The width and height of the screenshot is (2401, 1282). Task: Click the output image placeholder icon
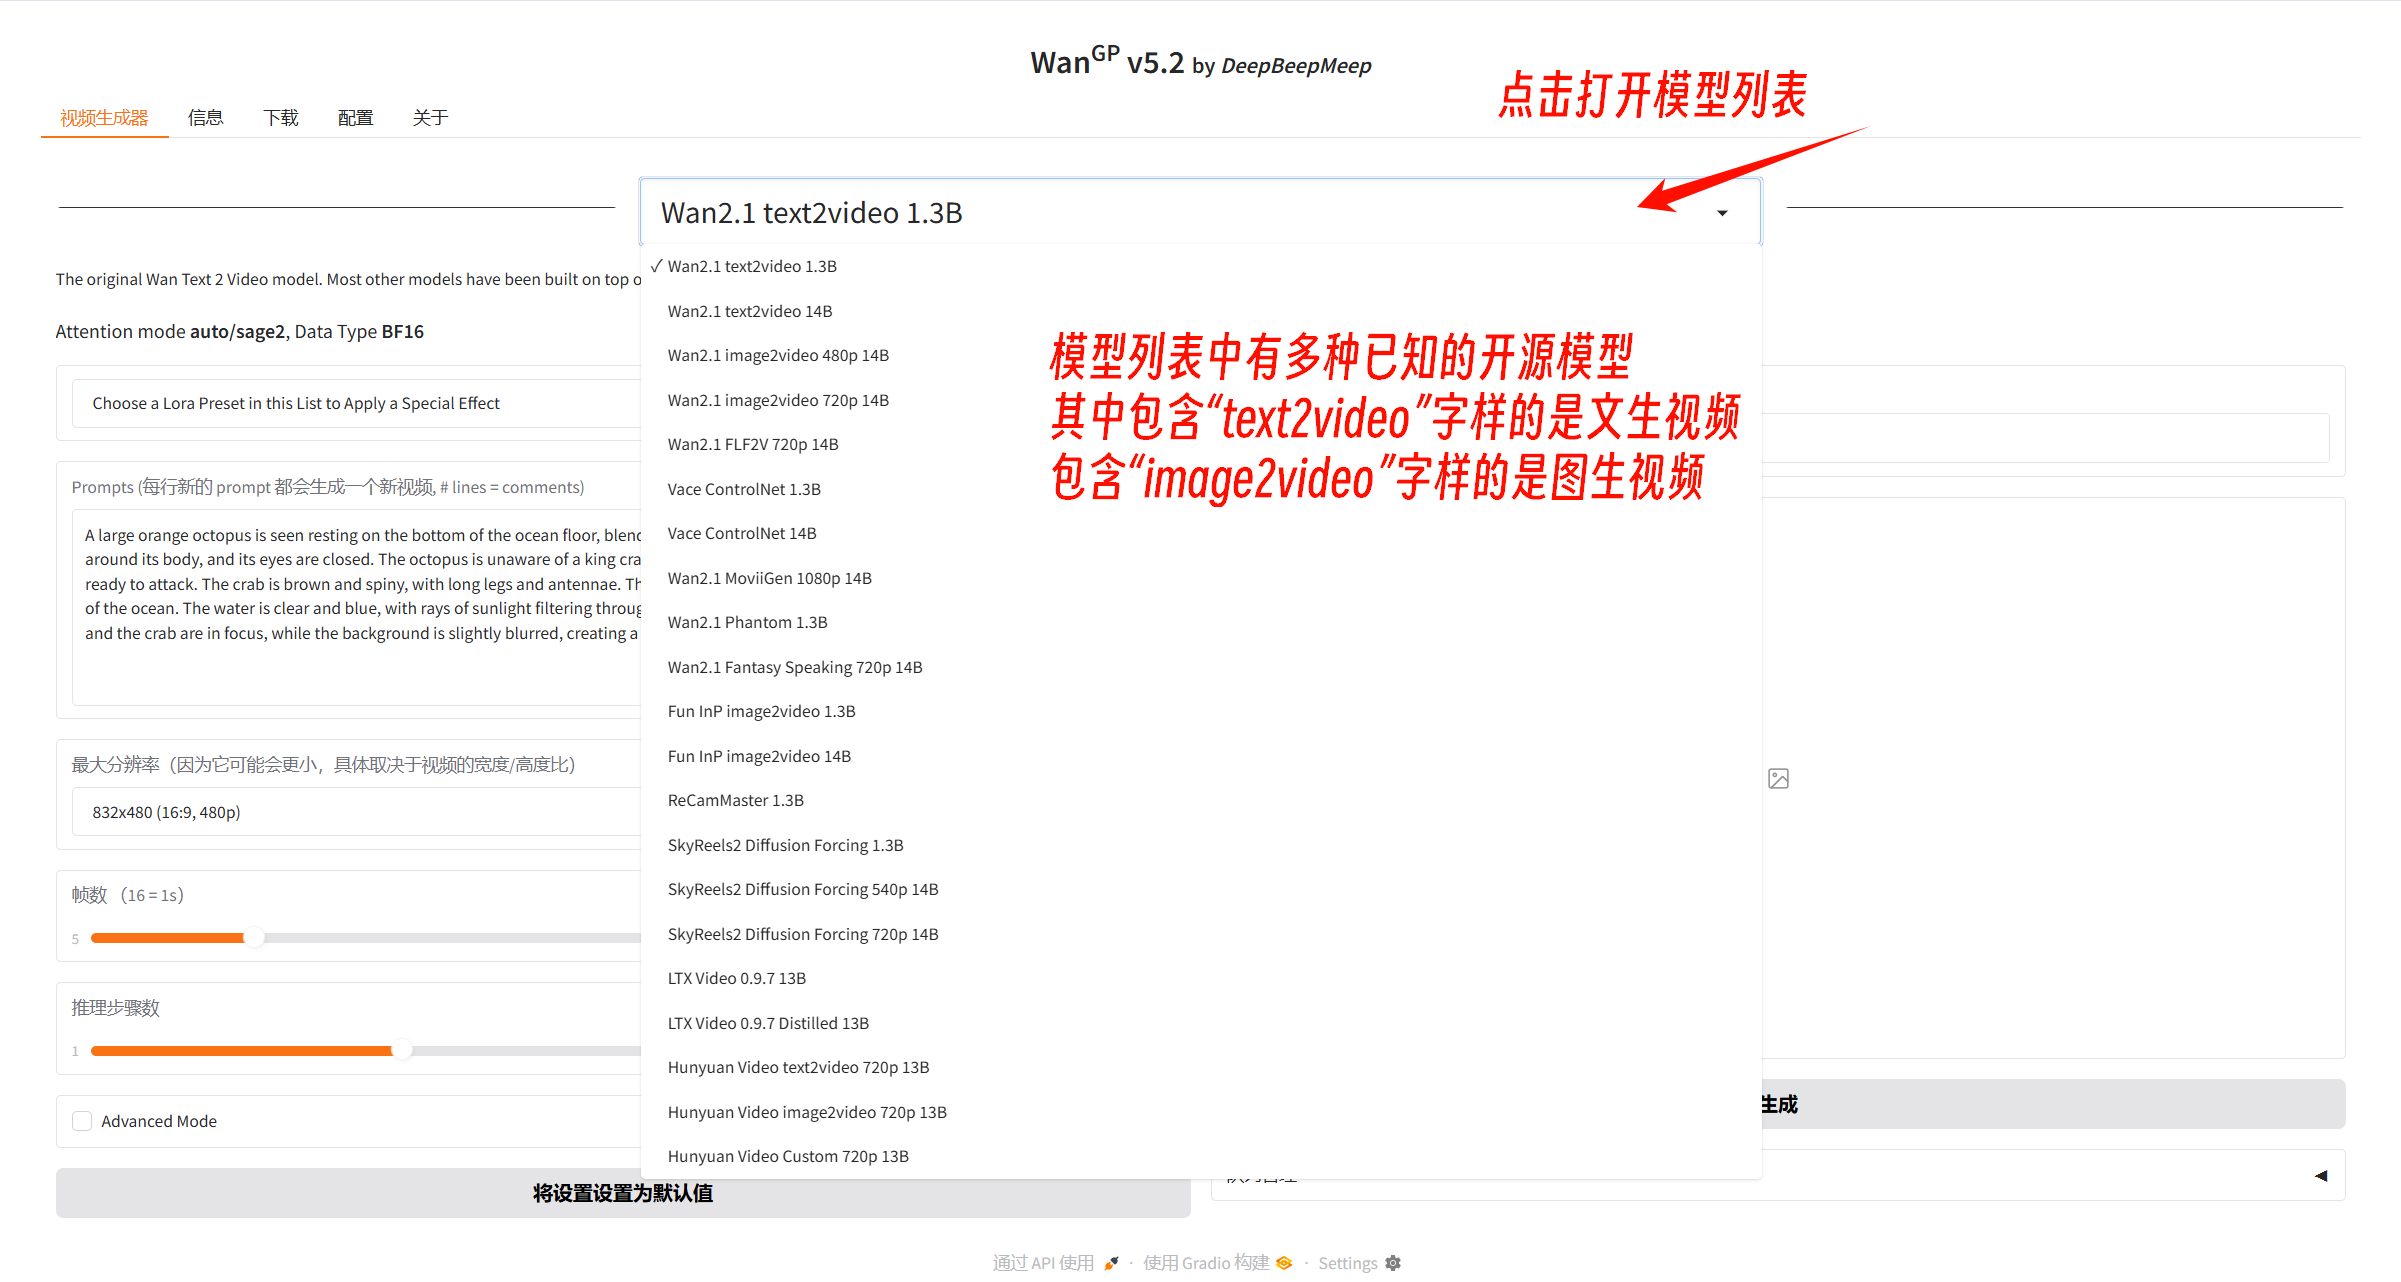pos(1779,778)
